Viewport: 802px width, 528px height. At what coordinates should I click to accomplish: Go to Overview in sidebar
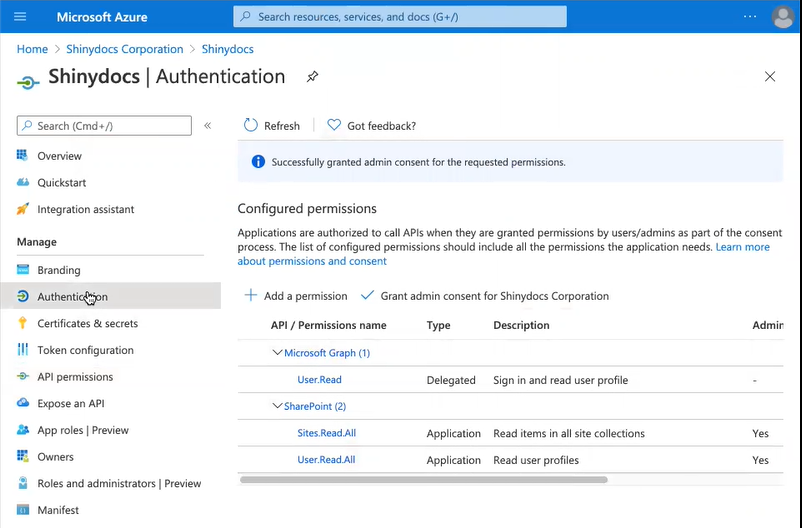point(59,156)
